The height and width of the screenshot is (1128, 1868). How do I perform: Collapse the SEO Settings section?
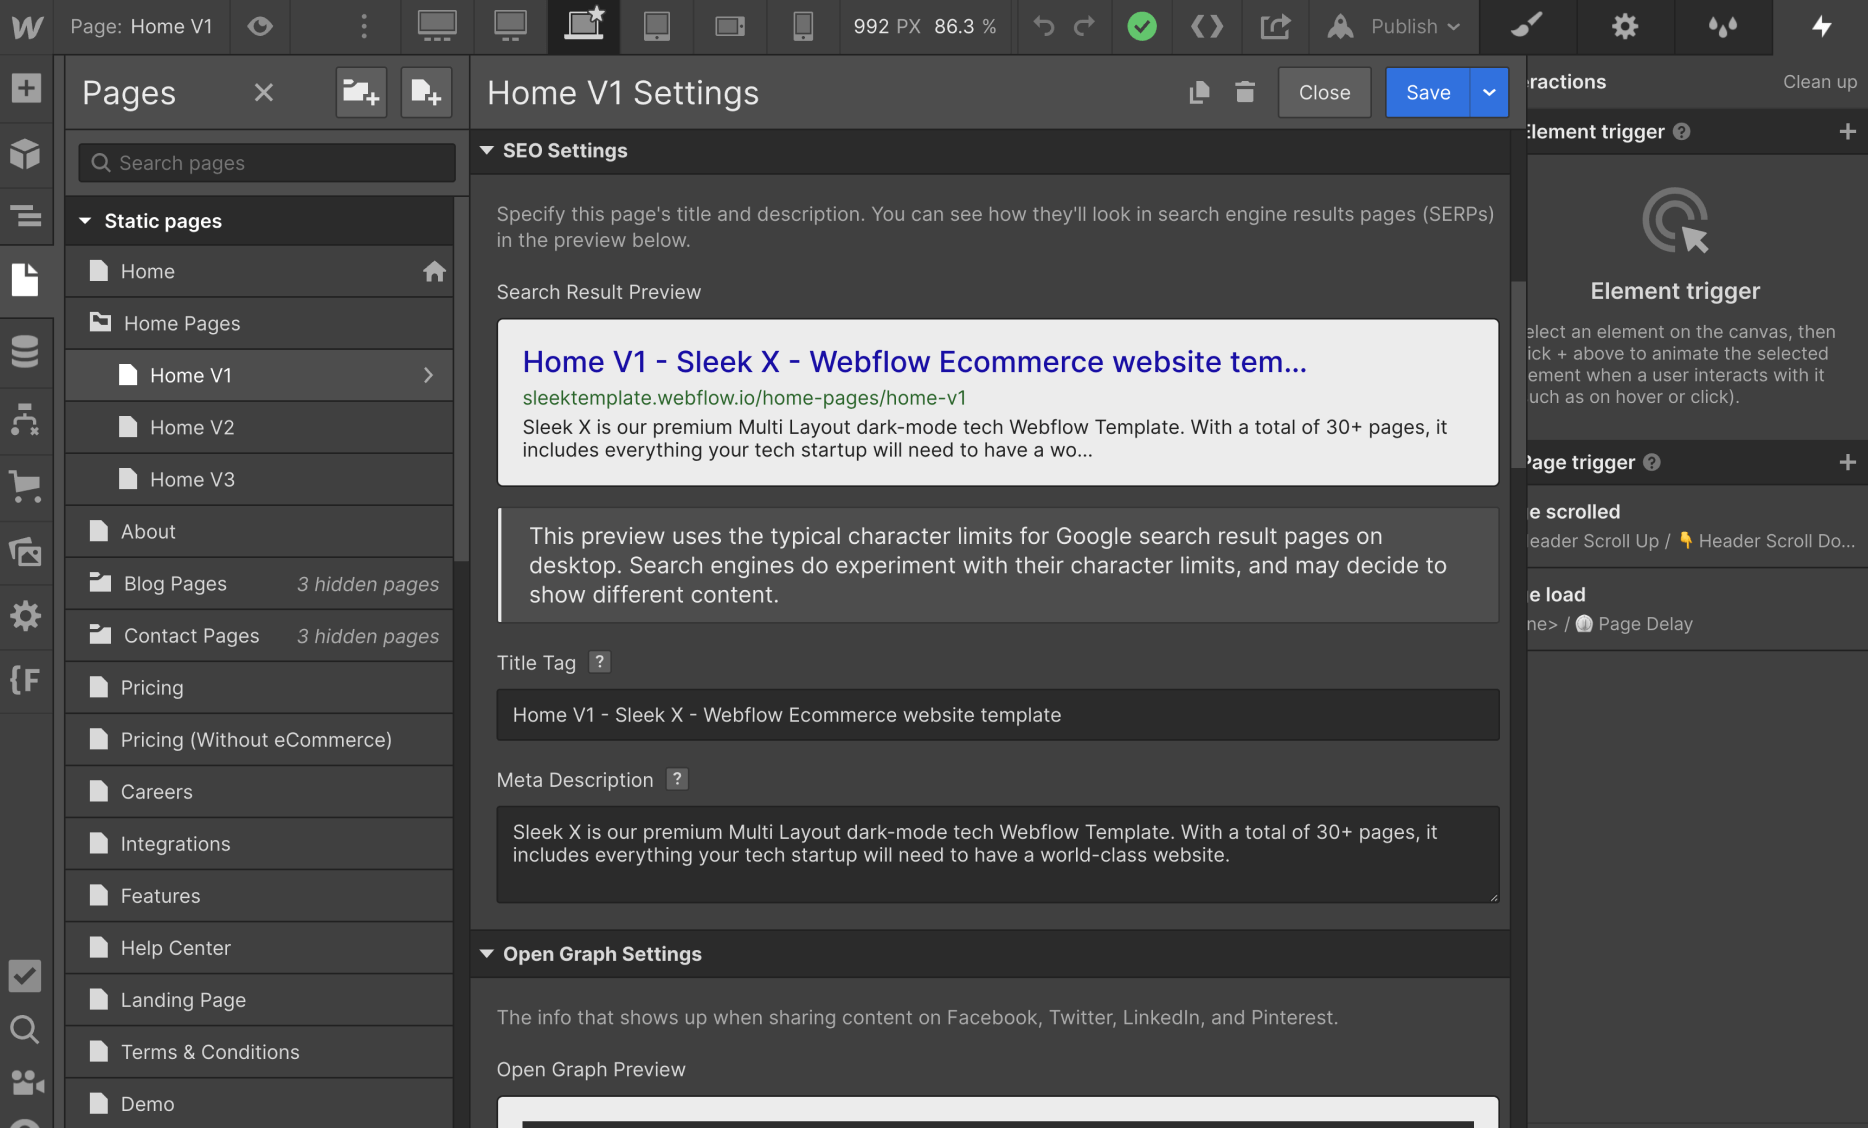(488, 150)
